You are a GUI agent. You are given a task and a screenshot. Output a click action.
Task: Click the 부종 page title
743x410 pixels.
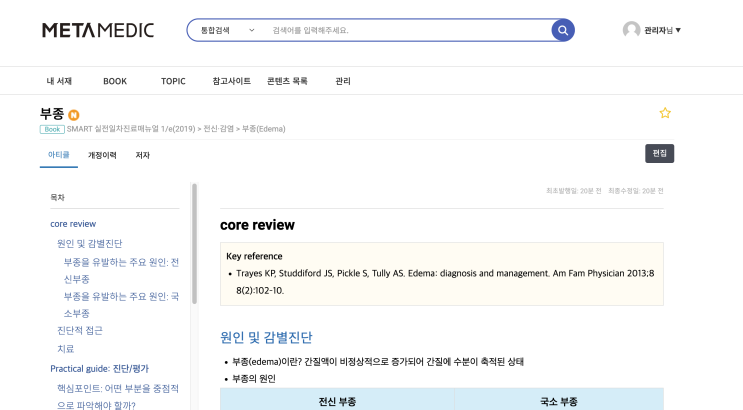click(x=52, y=114)
